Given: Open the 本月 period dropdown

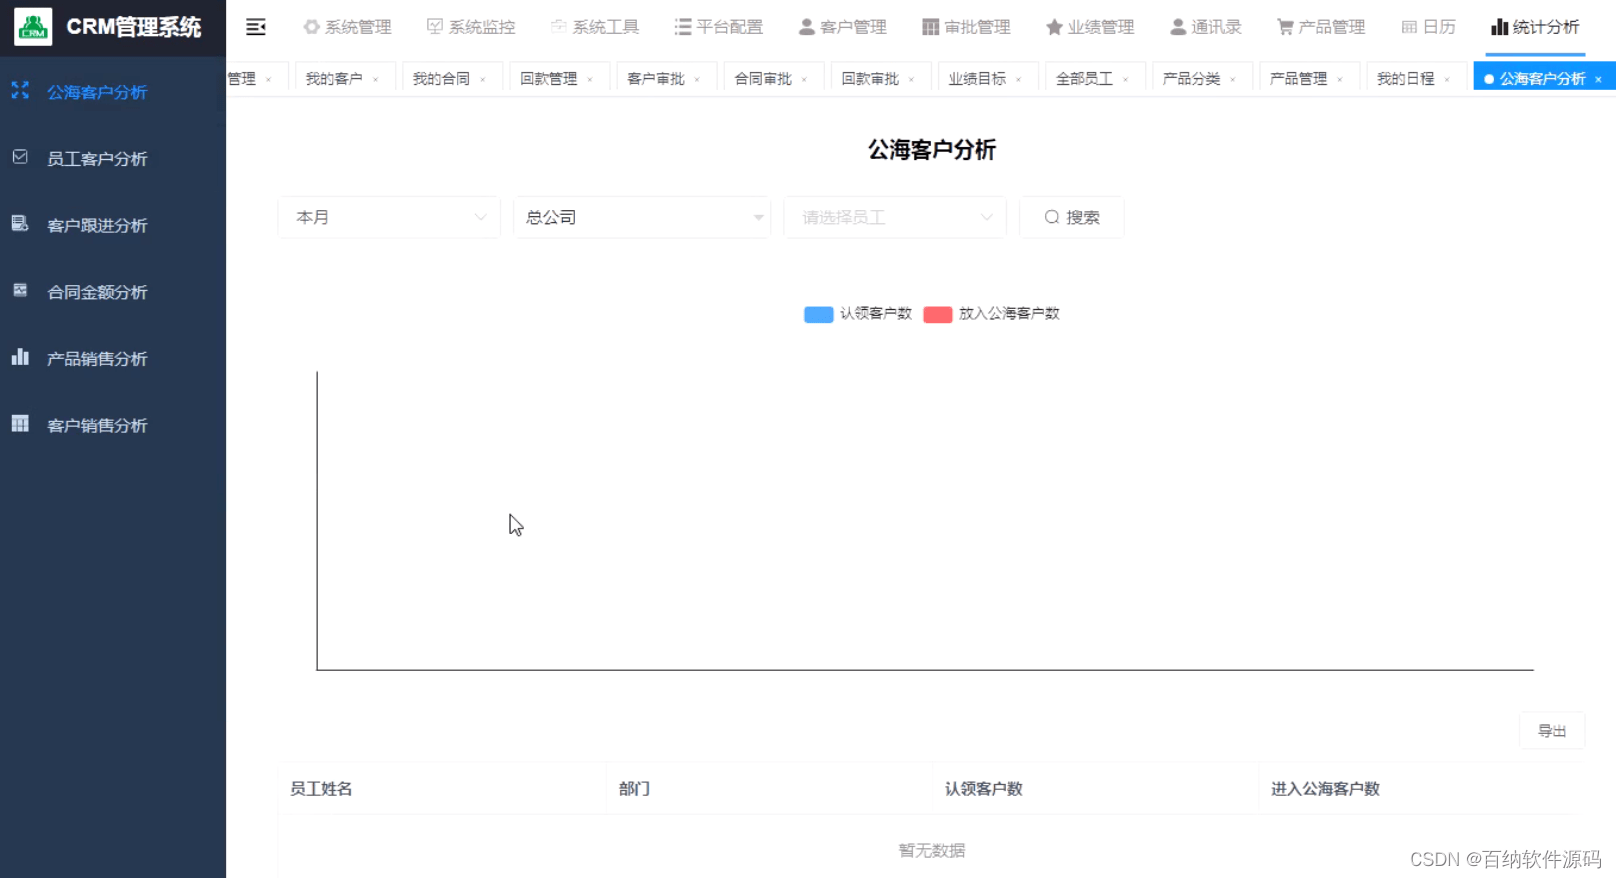Looking at the screenshot, I should coord(389,217).
